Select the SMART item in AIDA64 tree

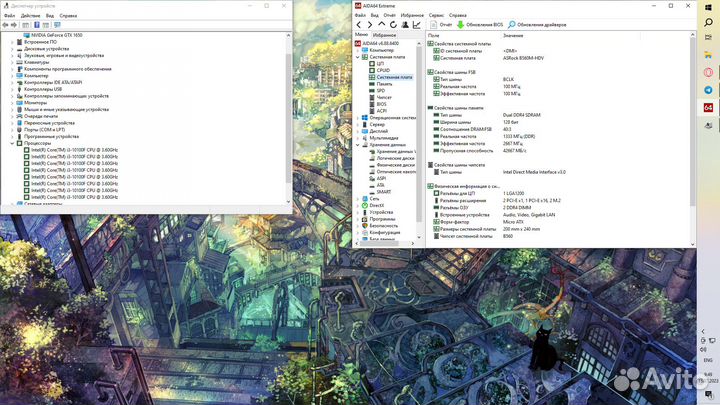[384, 192]
